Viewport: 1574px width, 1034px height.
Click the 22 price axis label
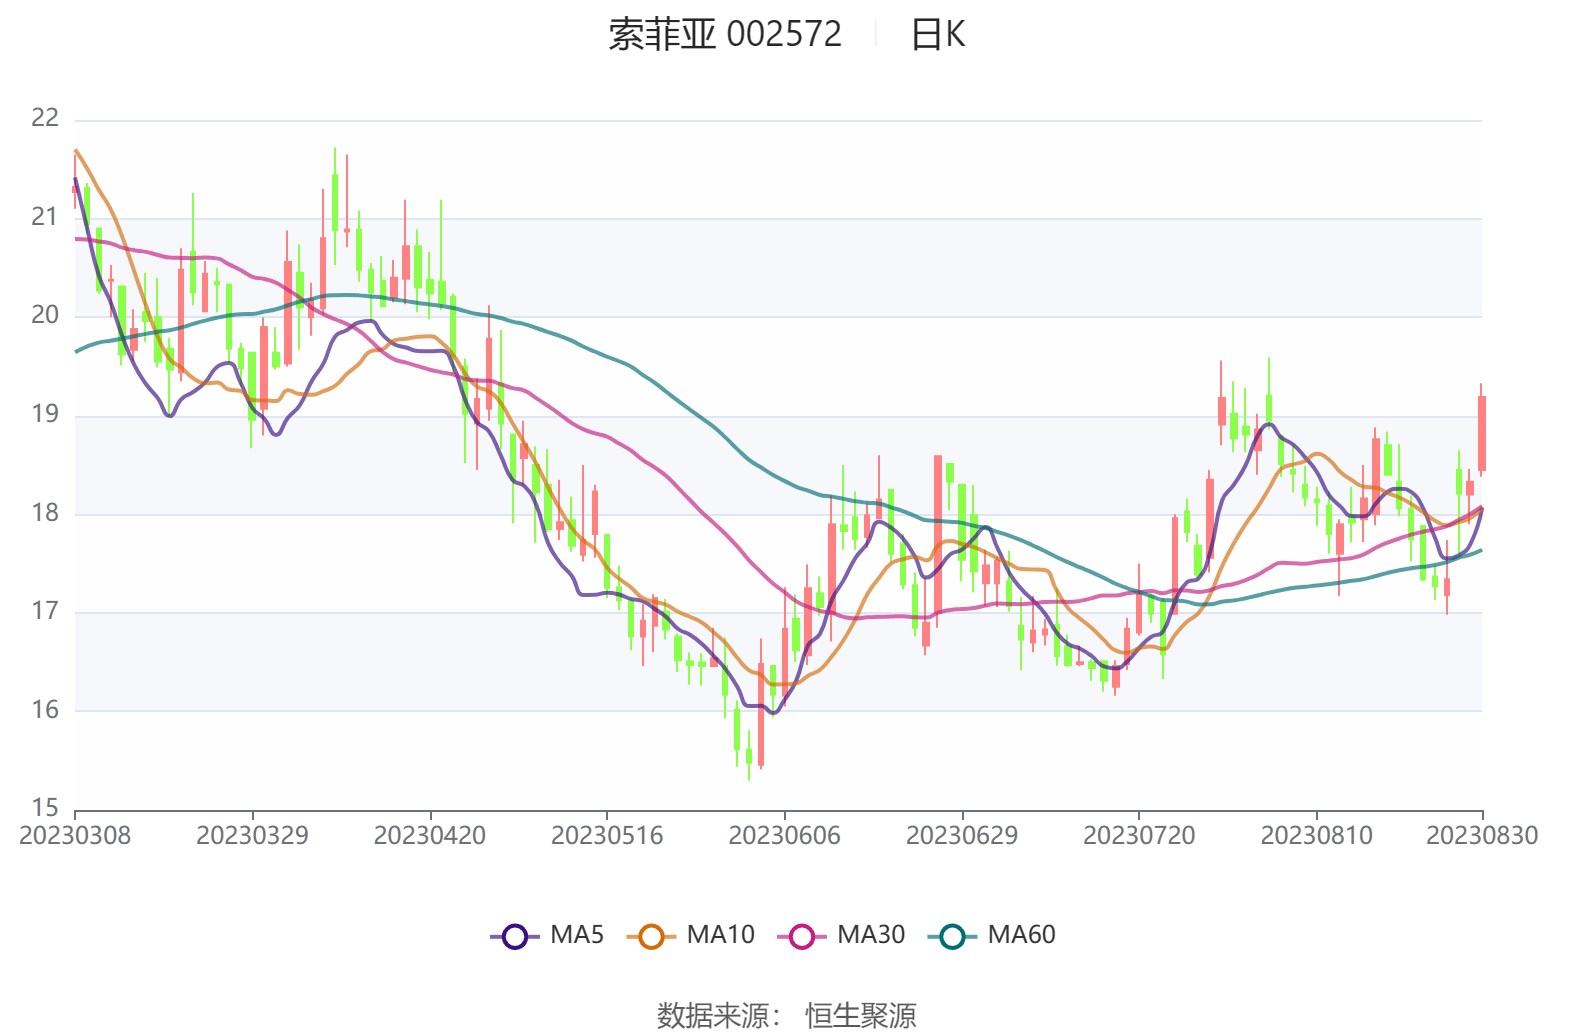click(45, 118)
